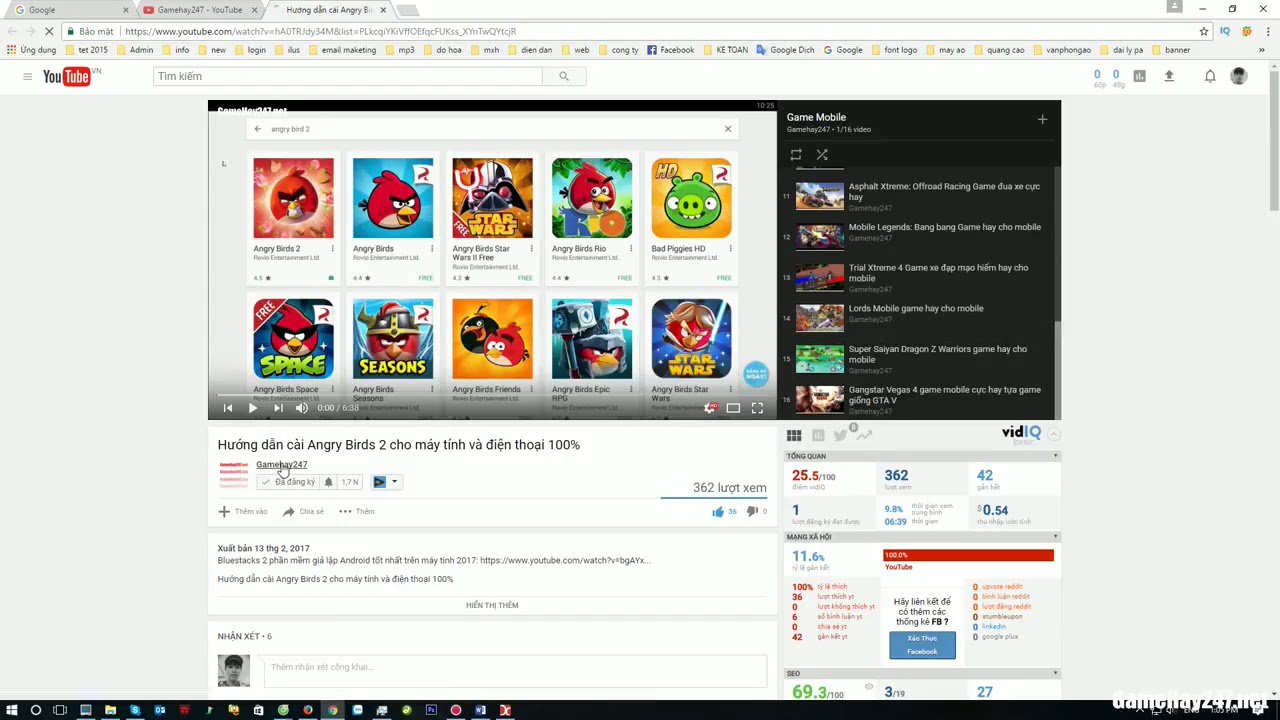Screen dimensions: 1280x720
Task: Switch to Google browser tab
Action: tap(70, 10)
